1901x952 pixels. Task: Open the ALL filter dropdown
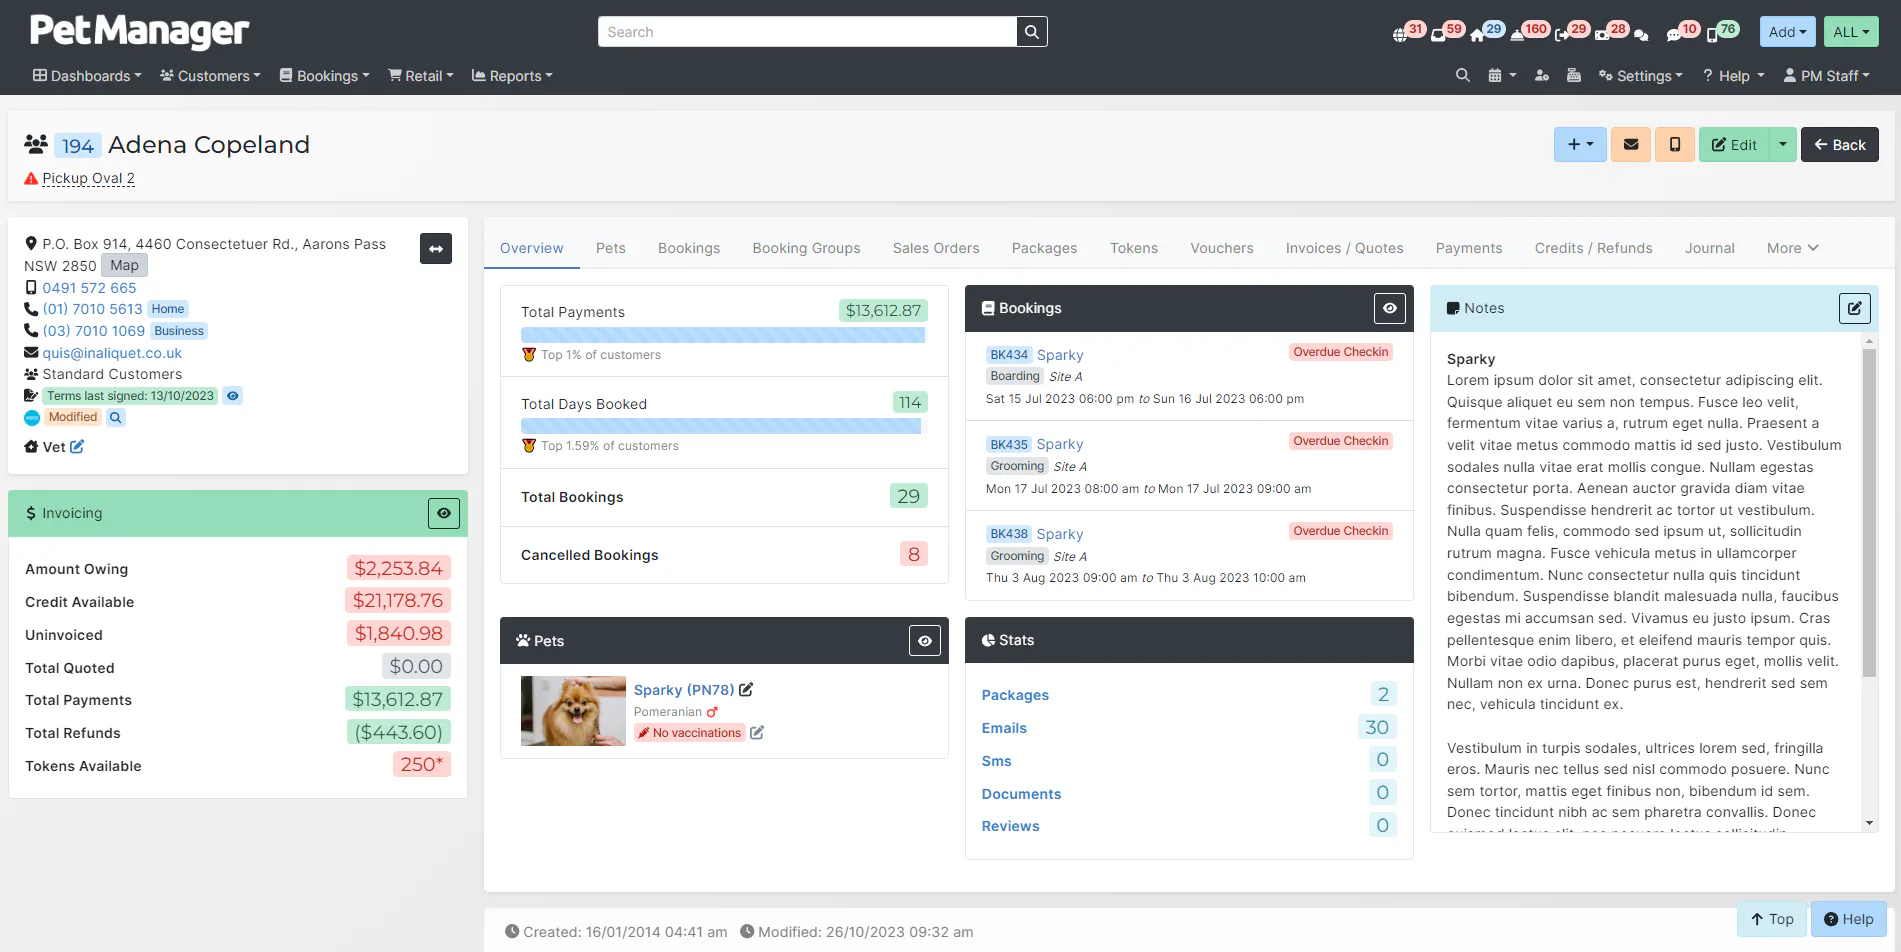(x=1850, y=31)
